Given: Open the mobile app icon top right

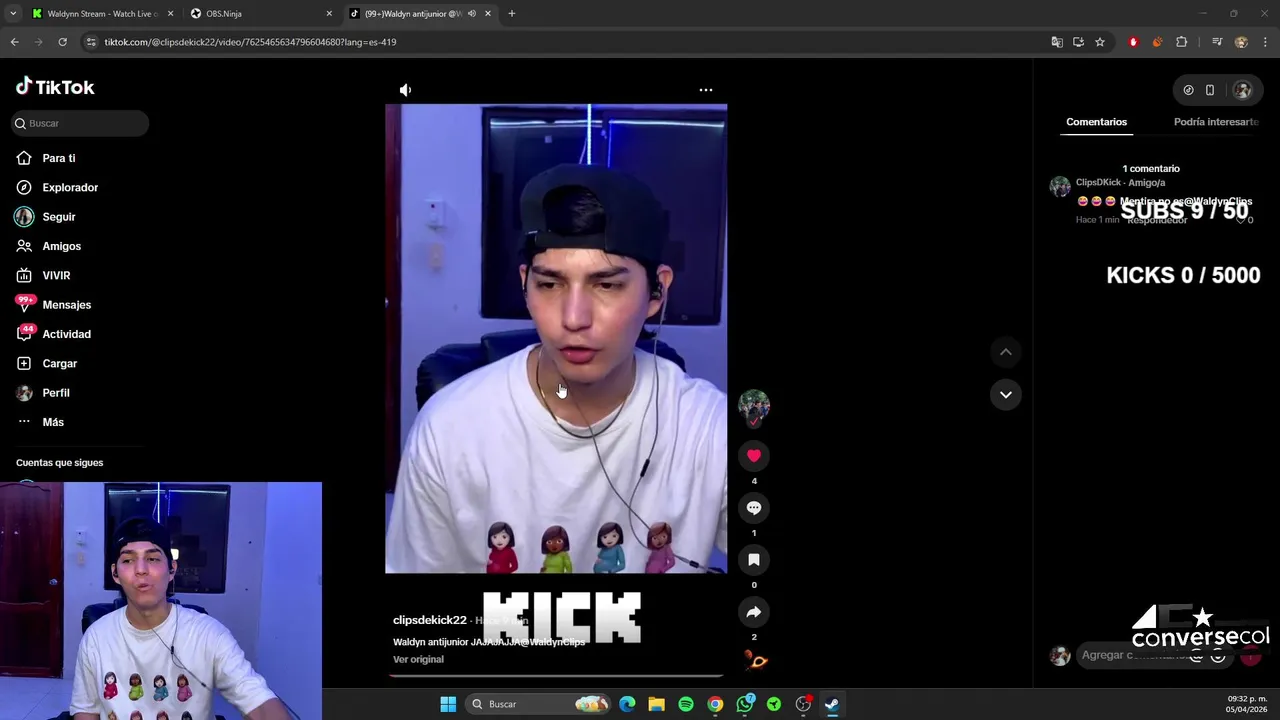Looking at the screenshot, I should click(x=1210, y=90).
